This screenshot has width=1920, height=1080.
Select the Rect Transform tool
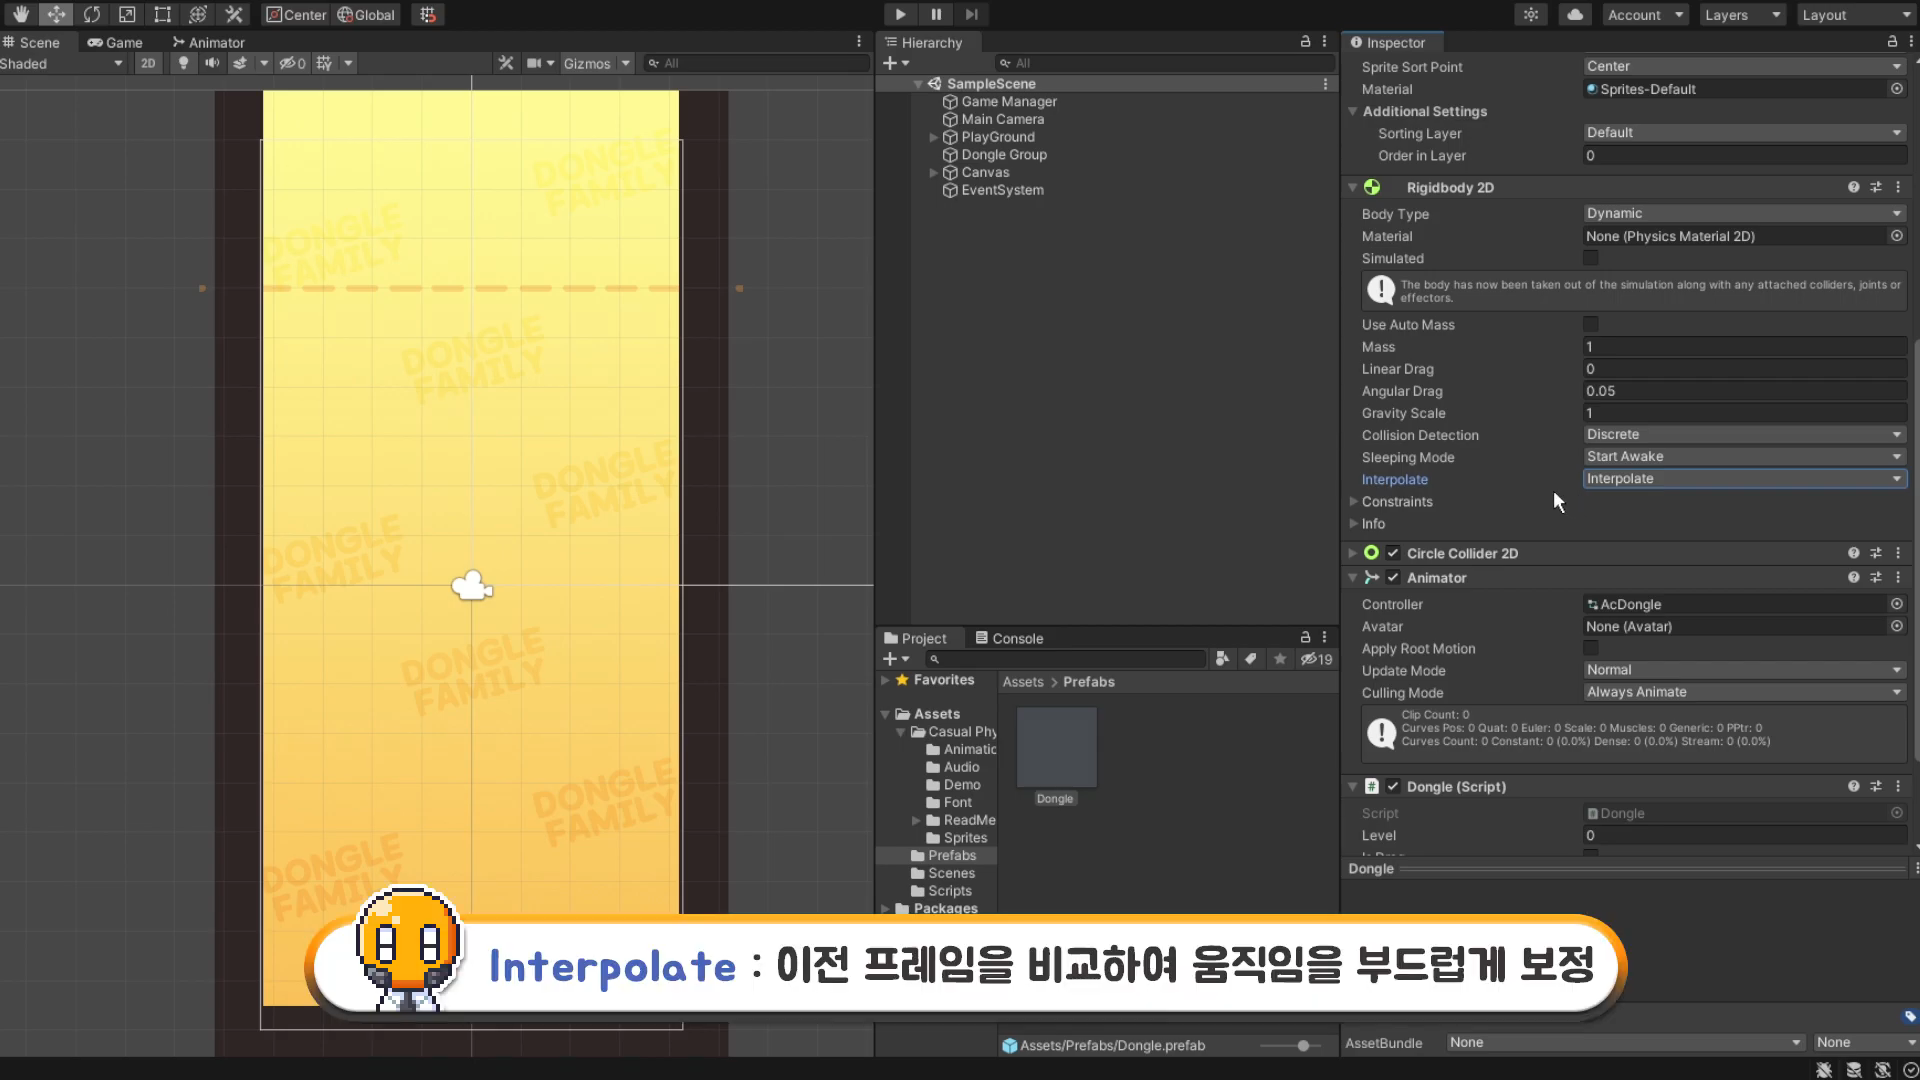(x=162, y=14)
